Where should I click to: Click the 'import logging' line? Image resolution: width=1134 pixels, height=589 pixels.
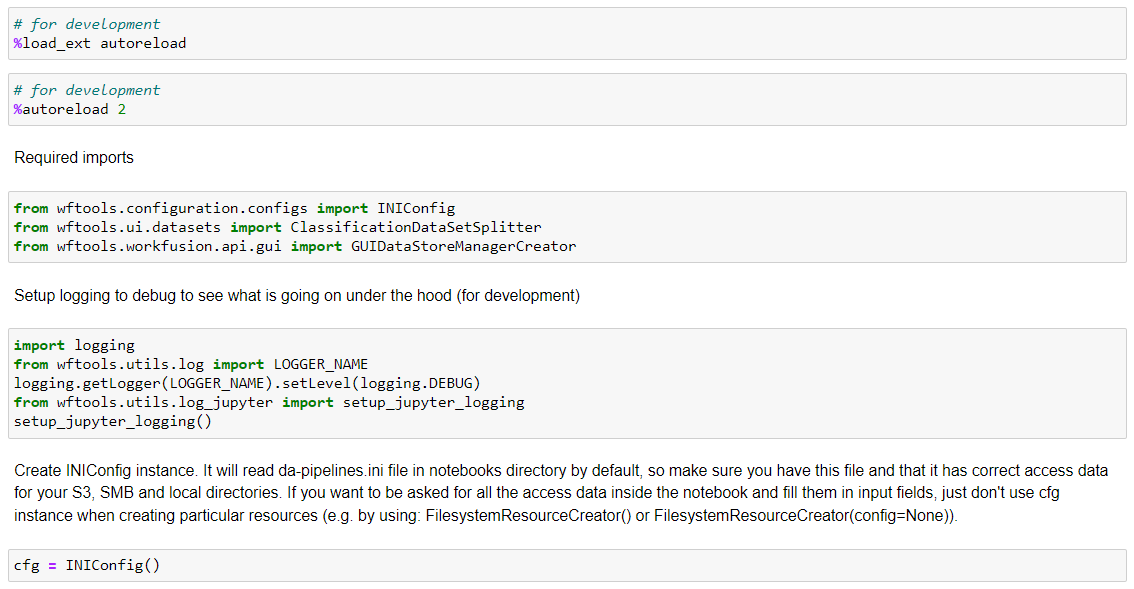[74, 345]
